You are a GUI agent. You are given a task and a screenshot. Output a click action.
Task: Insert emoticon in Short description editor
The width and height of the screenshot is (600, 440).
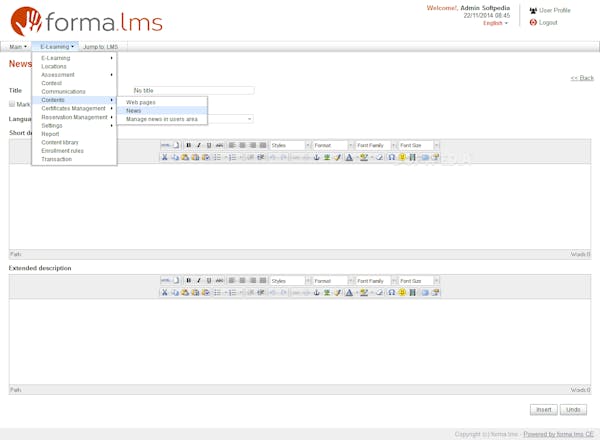coord(402,157)
